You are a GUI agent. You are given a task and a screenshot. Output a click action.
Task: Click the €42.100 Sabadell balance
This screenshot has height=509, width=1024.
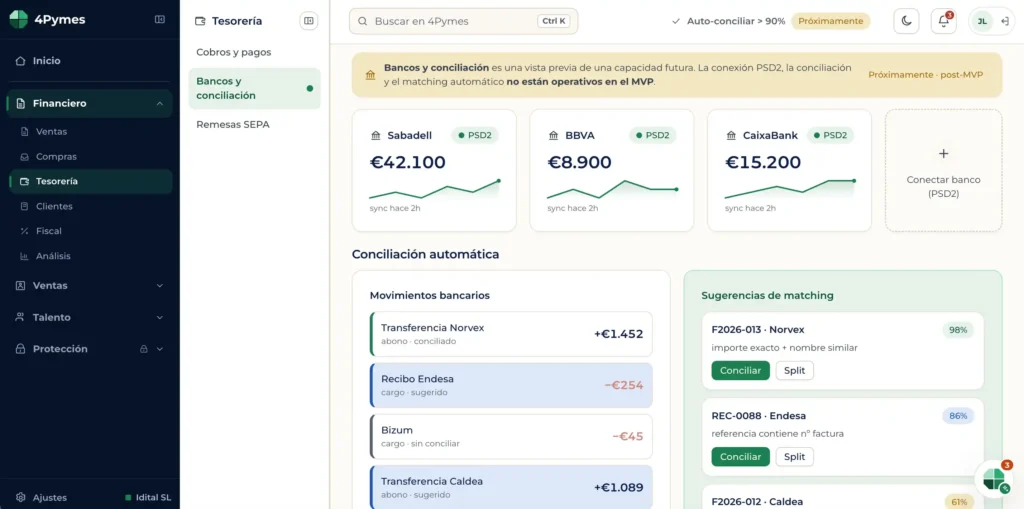click(x=408, y=162)
